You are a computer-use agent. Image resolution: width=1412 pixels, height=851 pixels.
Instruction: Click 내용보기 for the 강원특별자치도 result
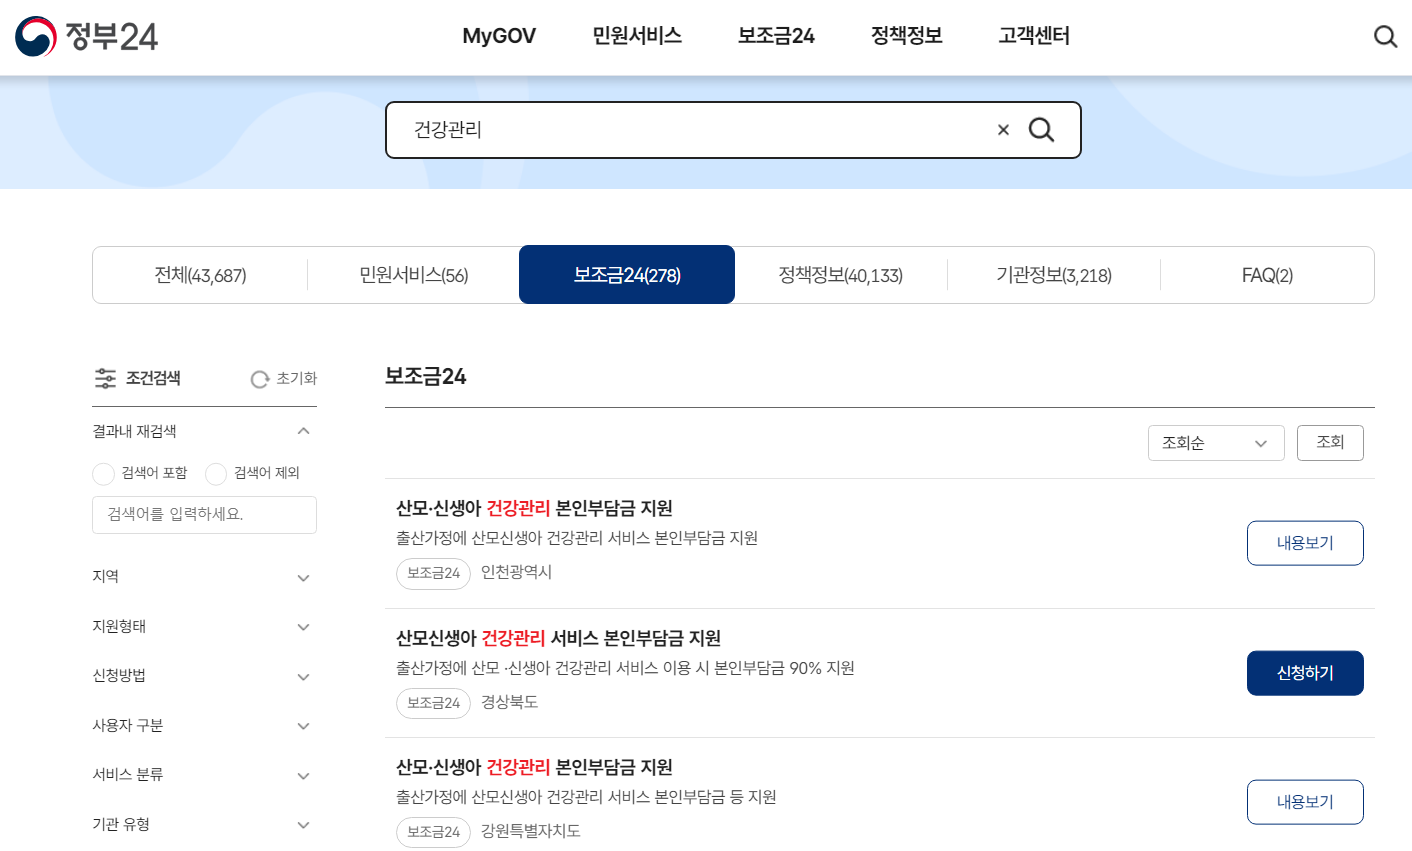[x=1305, y=802]
